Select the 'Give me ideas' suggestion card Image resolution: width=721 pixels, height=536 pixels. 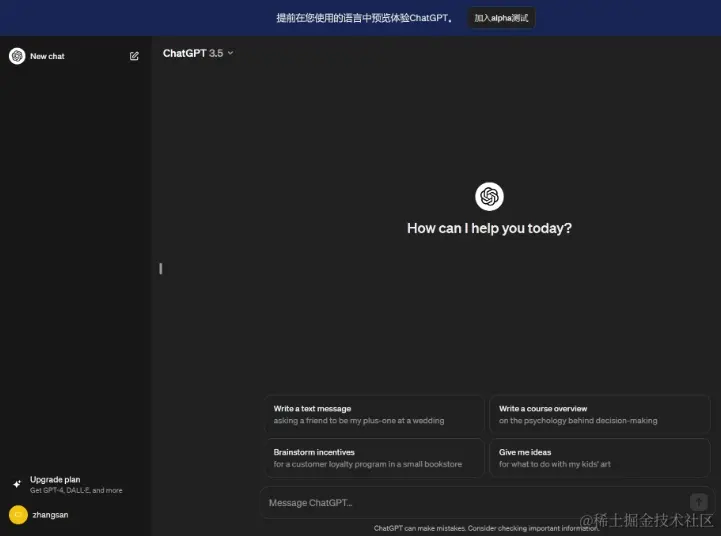[600, 458]
